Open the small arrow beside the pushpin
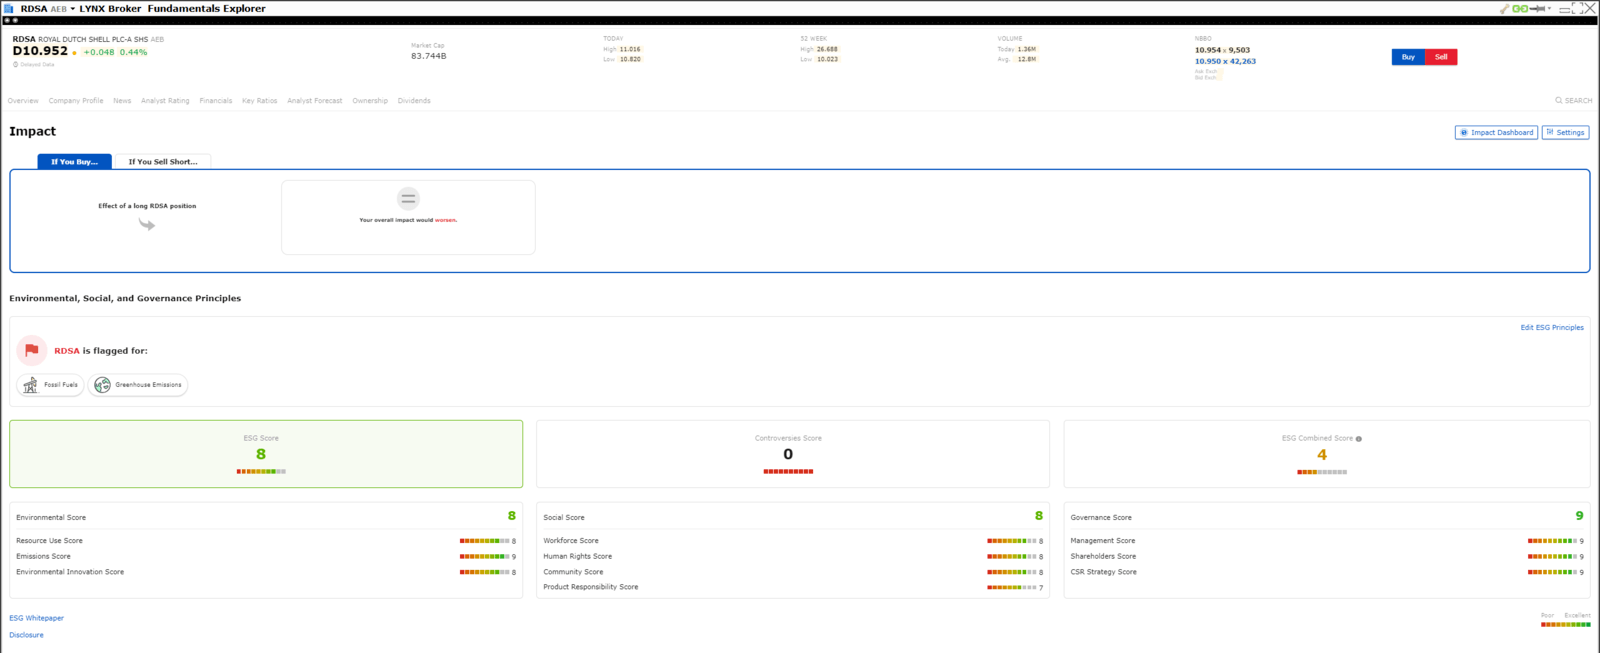The width and height of the screenshot is (1600, 653). pyautogui.click(x=1549, y=8)
